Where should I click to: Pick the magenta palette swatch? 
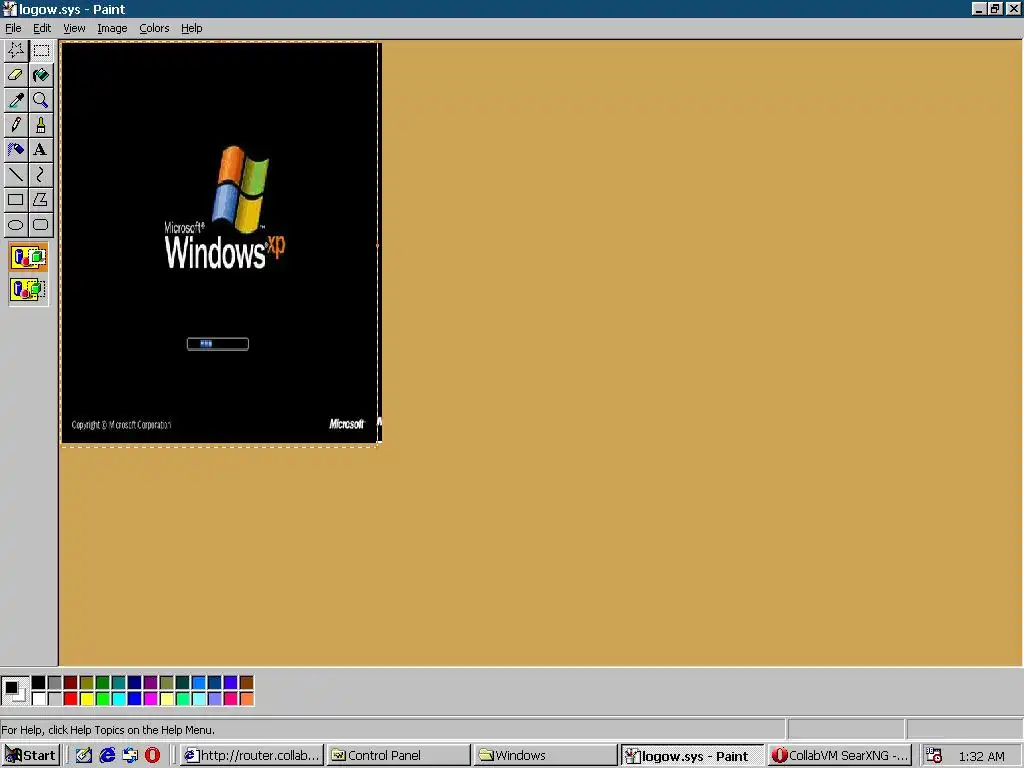pyautogui.click(x=151, y=699)
